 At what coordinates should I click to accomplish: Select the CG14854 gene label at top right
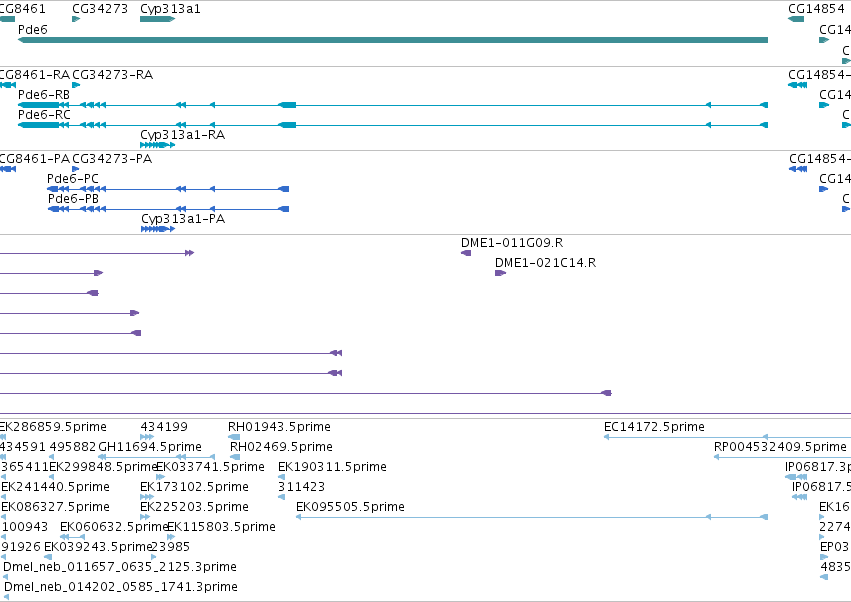coord(816,9)
